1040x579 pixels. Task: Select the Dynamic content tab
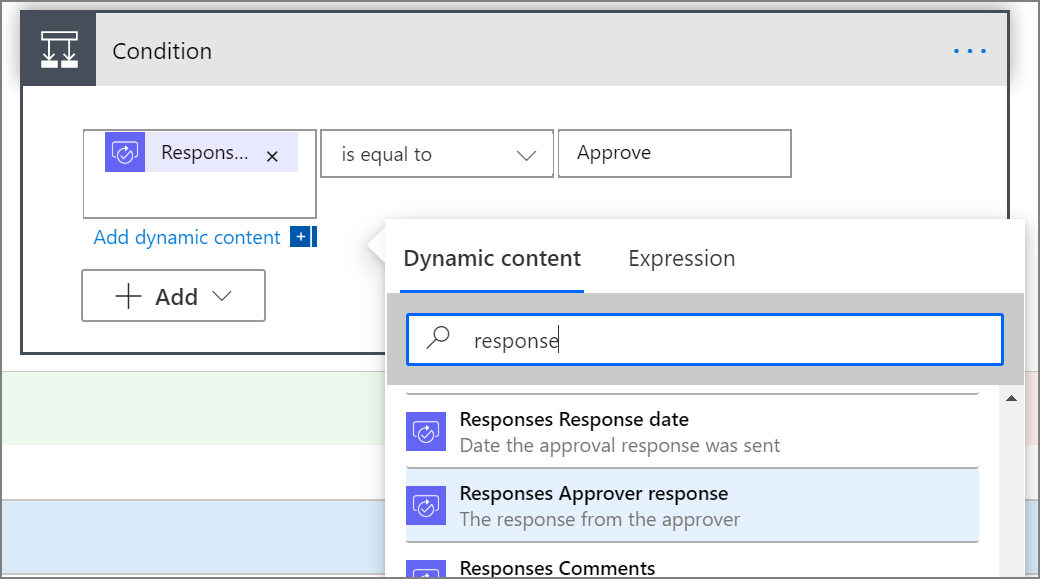click(492, 258)
